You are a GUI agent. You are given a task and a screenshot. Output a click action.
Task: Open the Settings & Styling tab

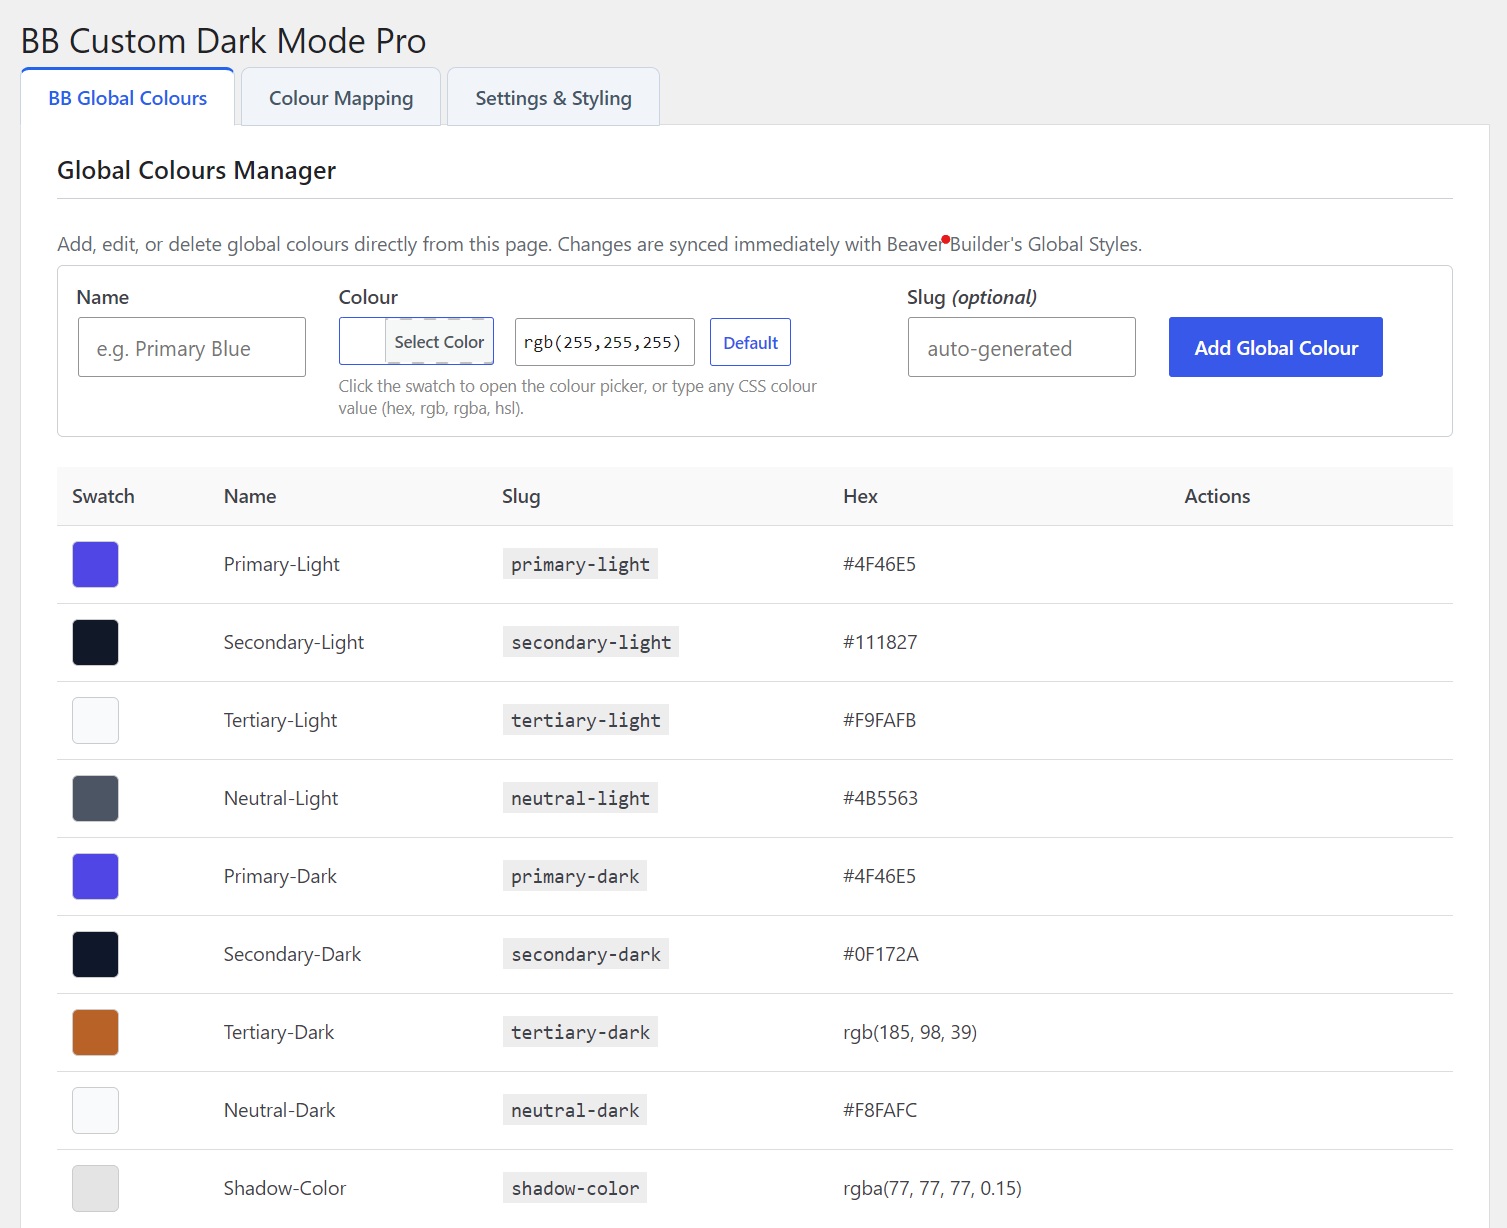[x=553, y=97]
